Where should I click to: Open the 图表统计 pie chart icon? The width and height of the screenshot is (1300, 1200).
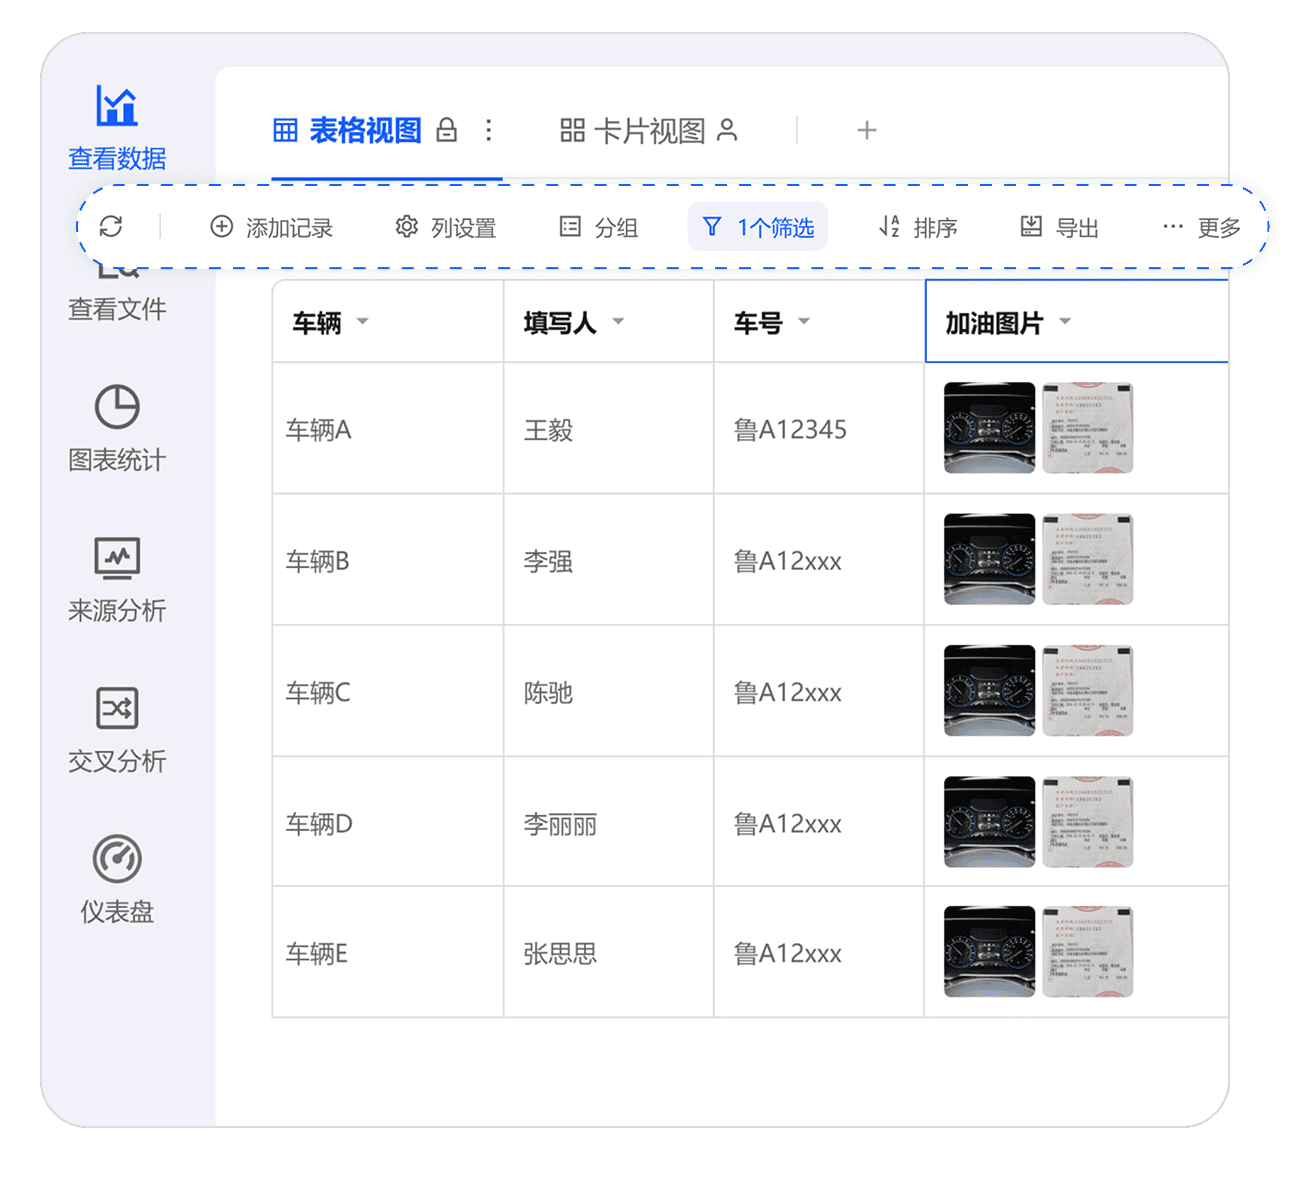pos(117,408)
